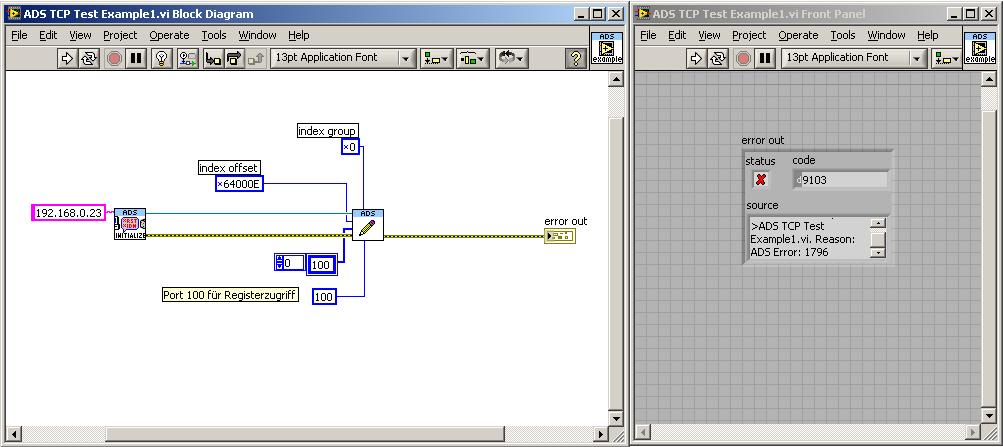Toggle retain wire values button

pos(188,59)
